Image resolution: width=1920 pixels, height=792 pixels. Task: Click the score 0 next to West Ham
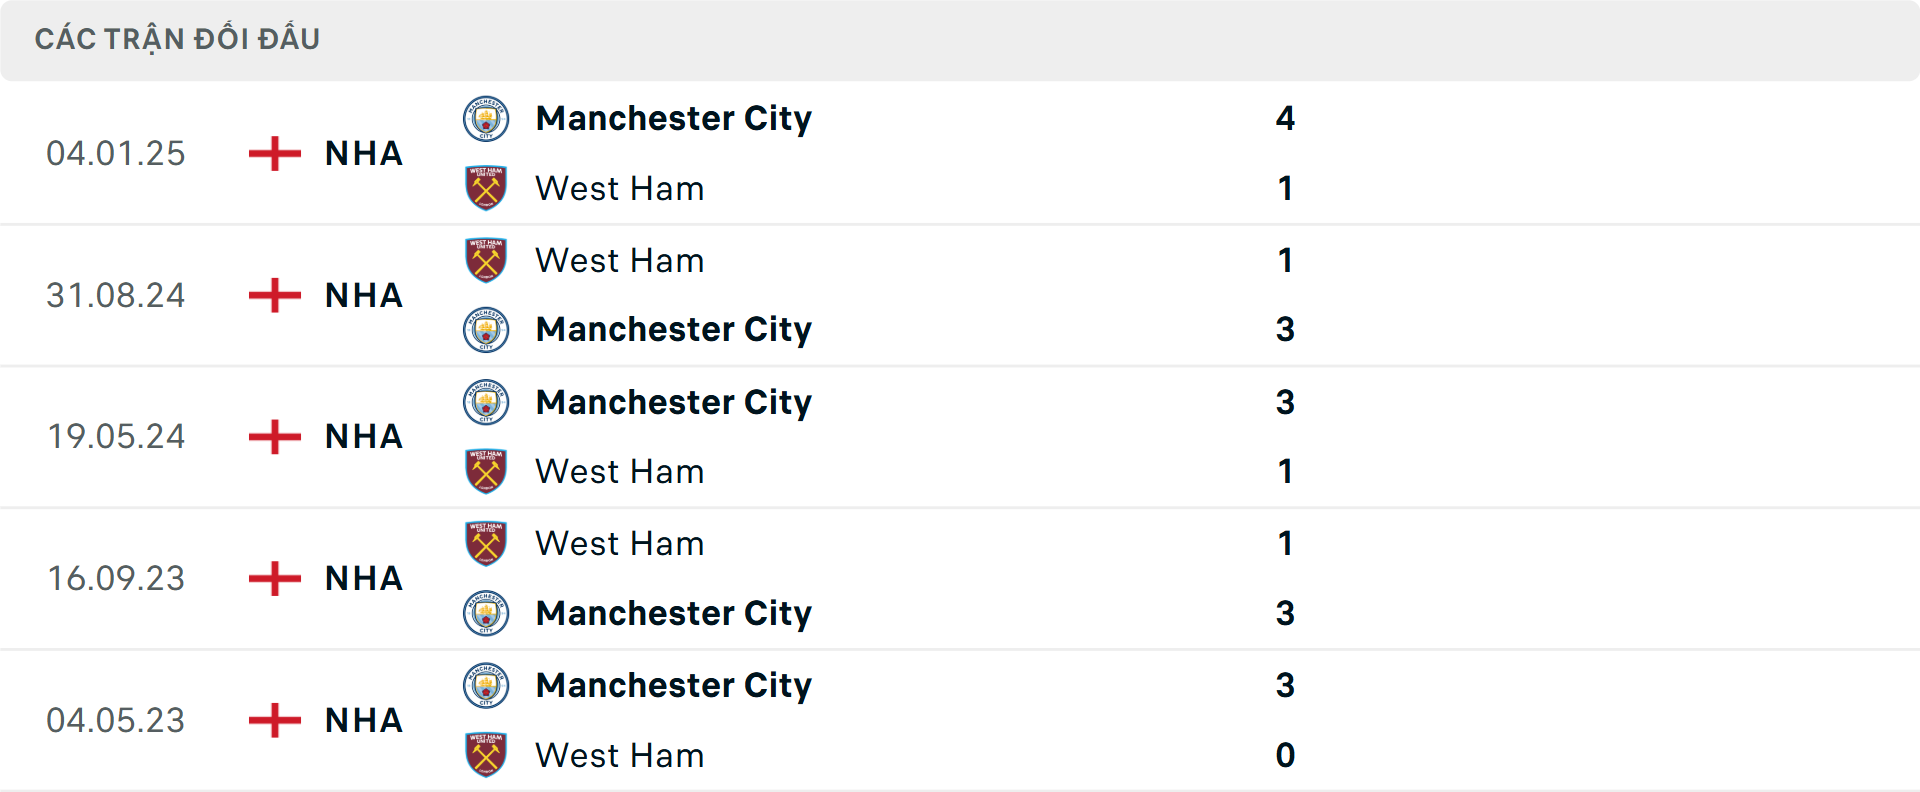[1285, 756]
